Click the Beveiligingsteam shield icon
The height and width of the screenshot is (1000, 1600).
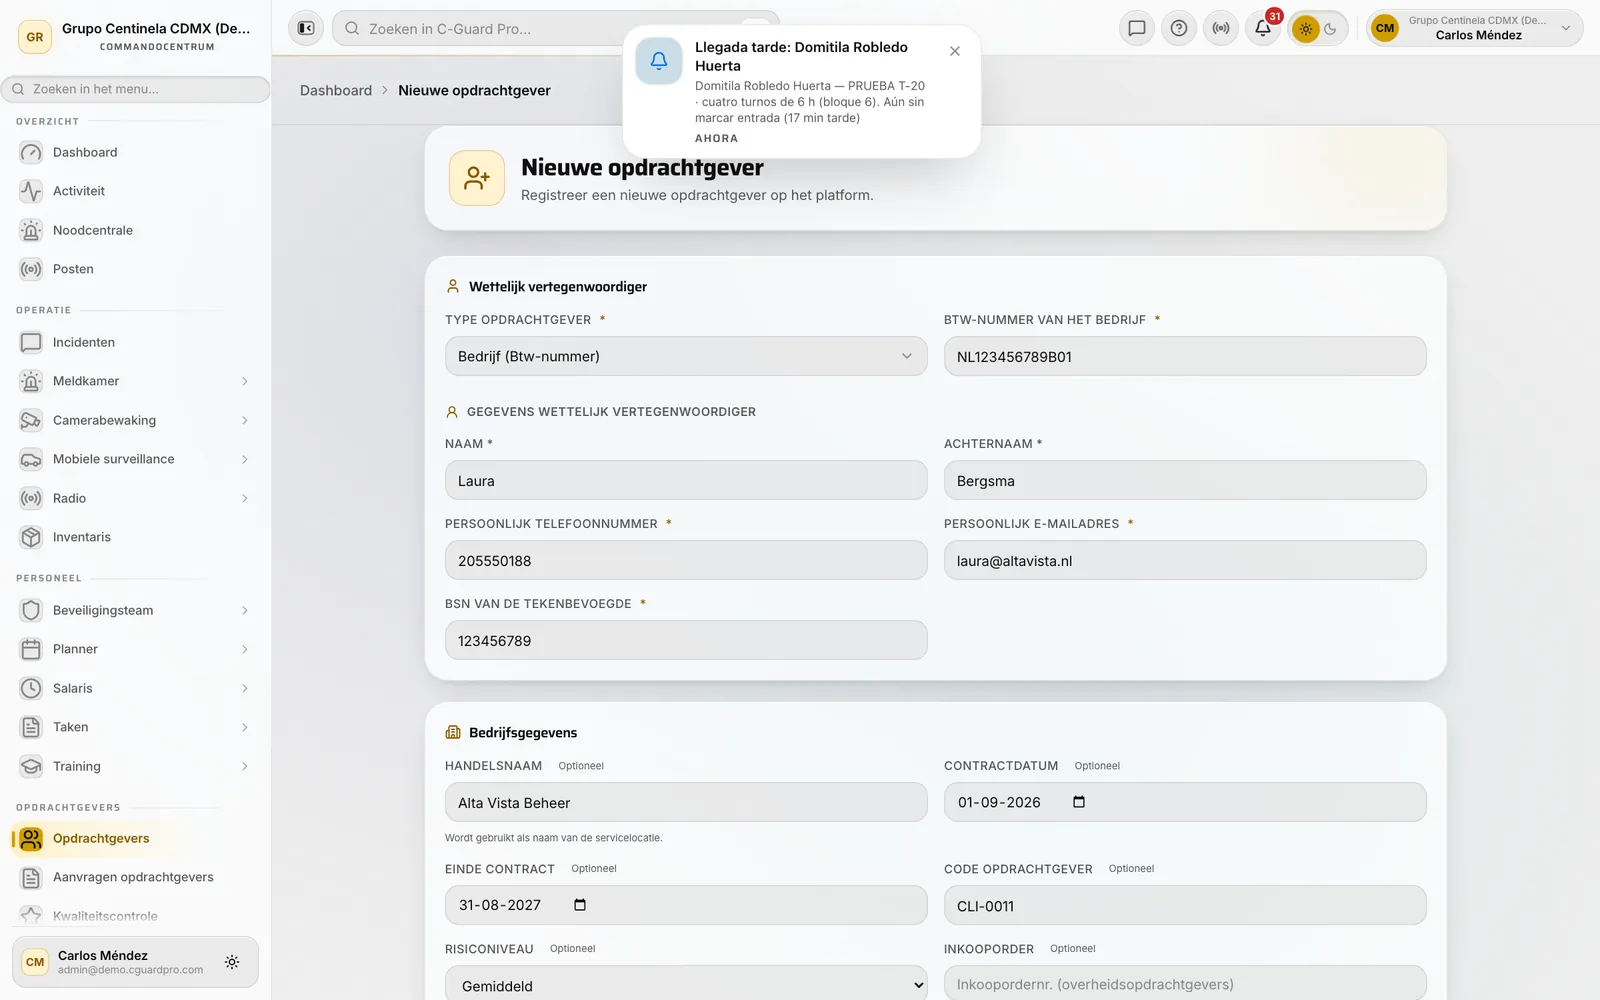31,610
